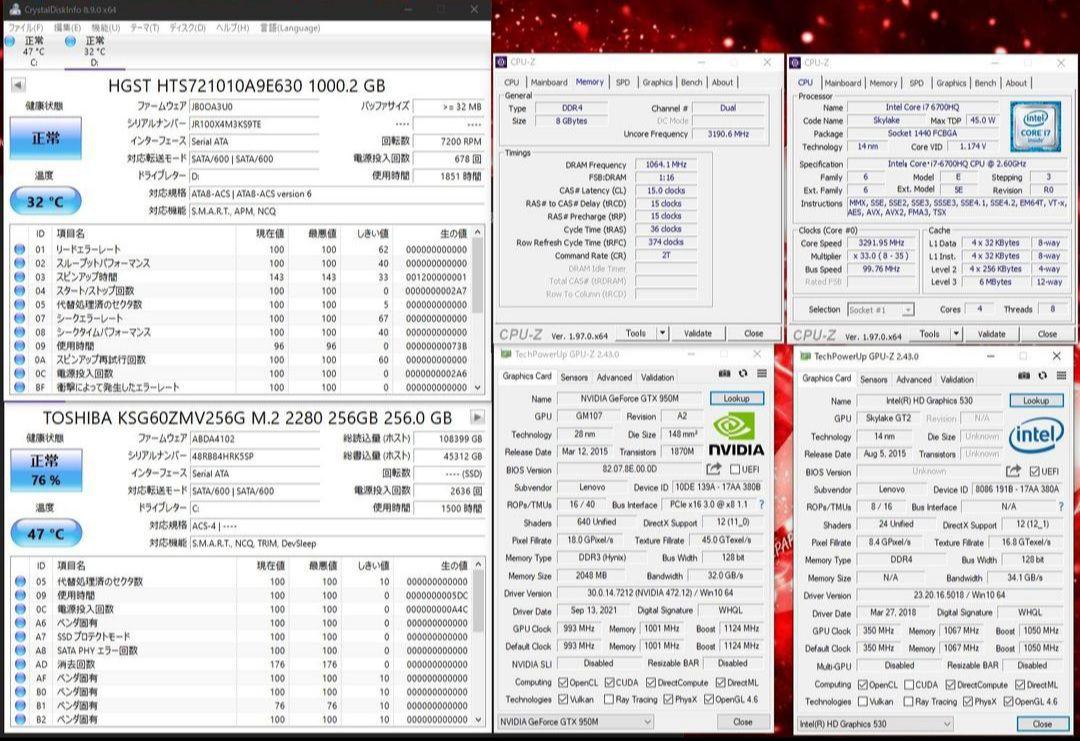Toggle OpenCL checkbox in NVIDIA GPU-Z
The height and width of the screenshot is (741, 1080).
pos(563,682)
